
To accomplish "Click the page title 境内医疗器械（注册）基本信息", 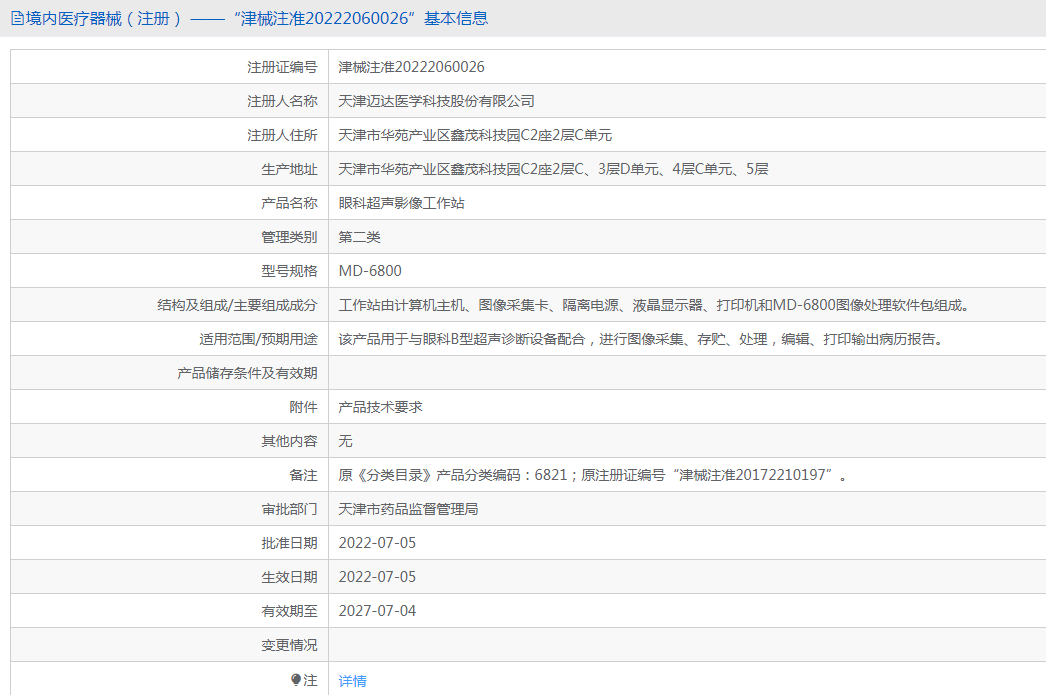I will click(x=257, y=18).
